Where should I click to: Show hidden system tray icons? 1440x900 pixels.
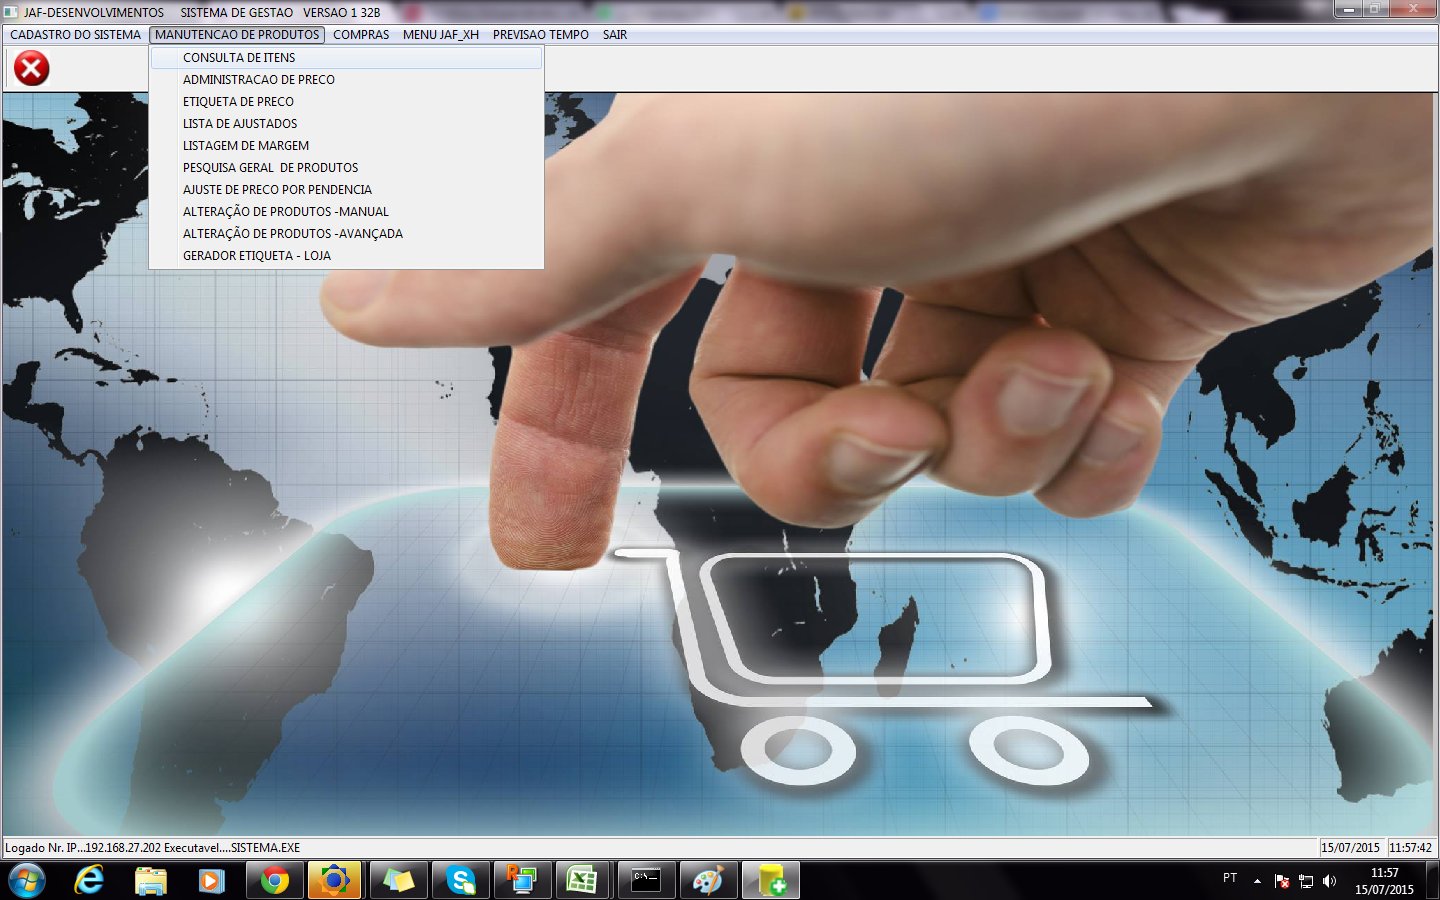(x=1257, y=881)
